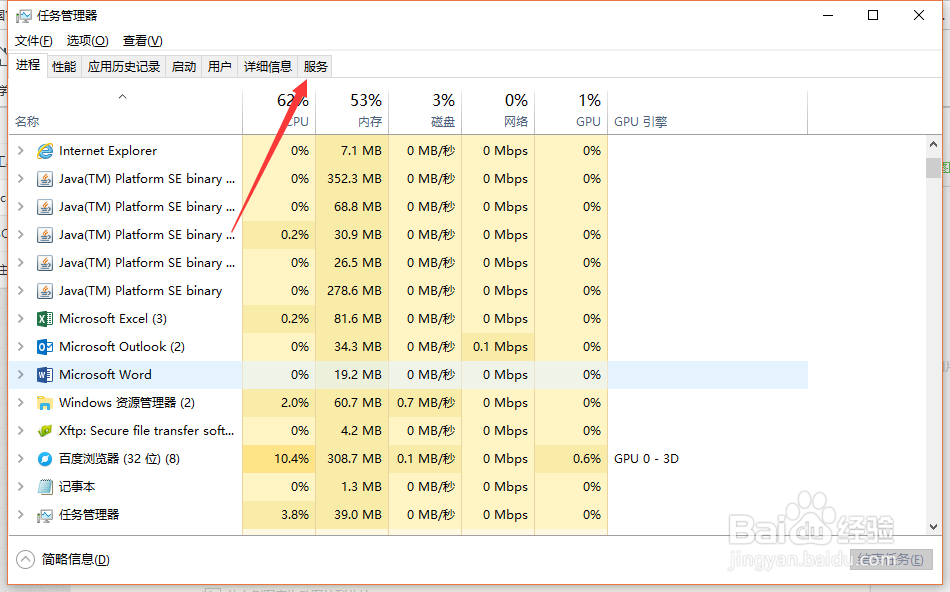Open the 选项(O) menu
The height and width of the screenshot is (592, 950).
pos(87,41)
